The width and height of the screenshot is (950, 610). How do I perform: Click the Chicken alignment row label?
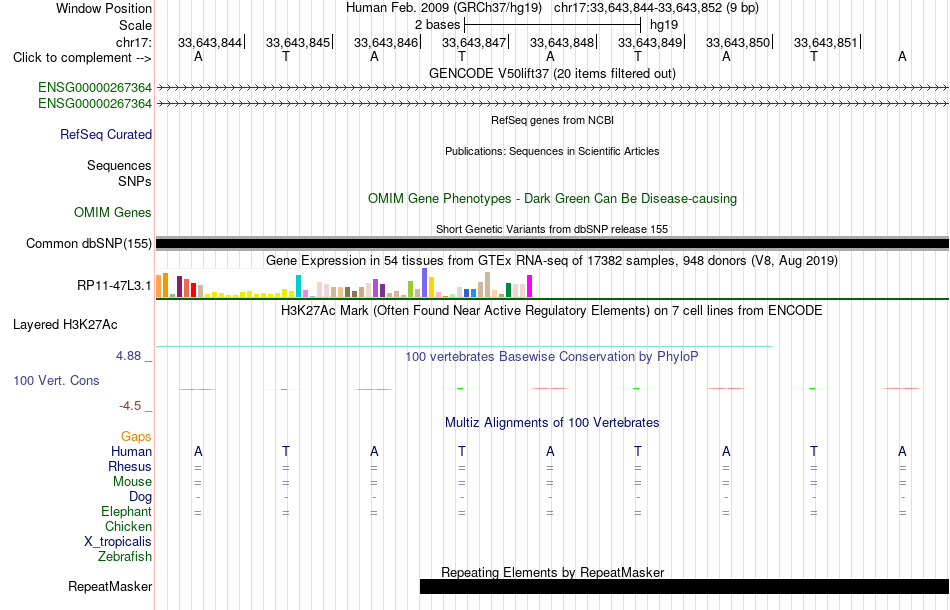pos(128,526)
